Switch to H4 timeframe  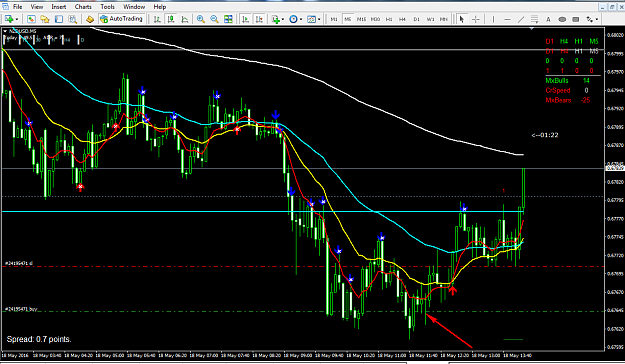(403, 19)
